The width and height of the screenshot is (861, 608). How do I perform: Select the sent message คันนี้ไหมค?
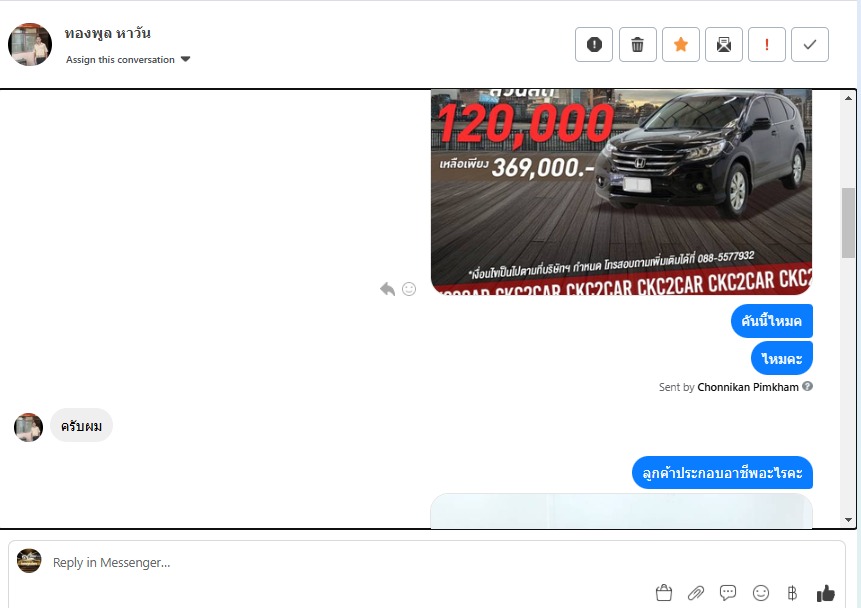(771, 321)
